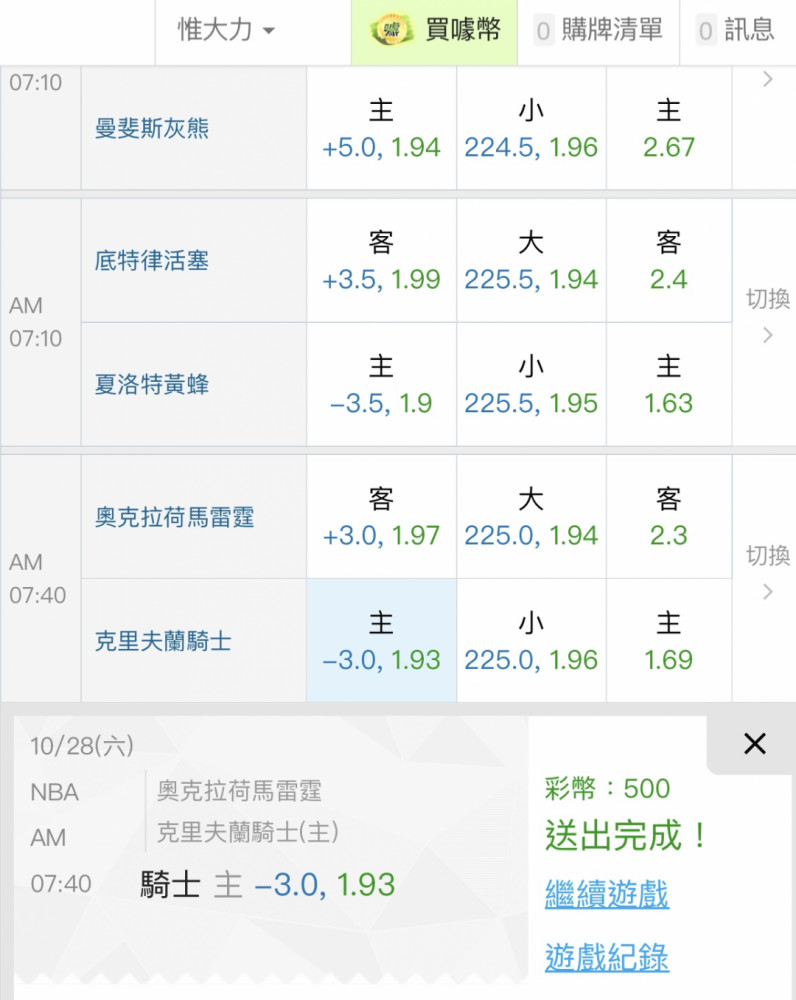Open the 克里夫蘭騎士 team link
This screenshot has width=796, height=1000.
[x=163, y=641]
